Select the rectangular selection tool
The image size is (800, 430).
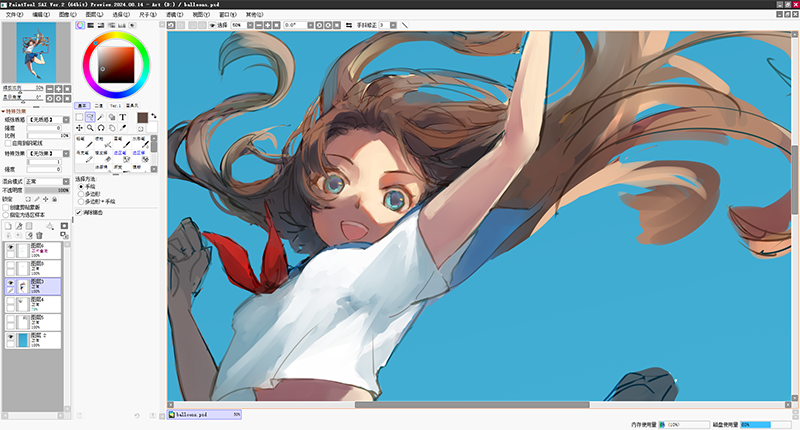click(x=79, y=117)
